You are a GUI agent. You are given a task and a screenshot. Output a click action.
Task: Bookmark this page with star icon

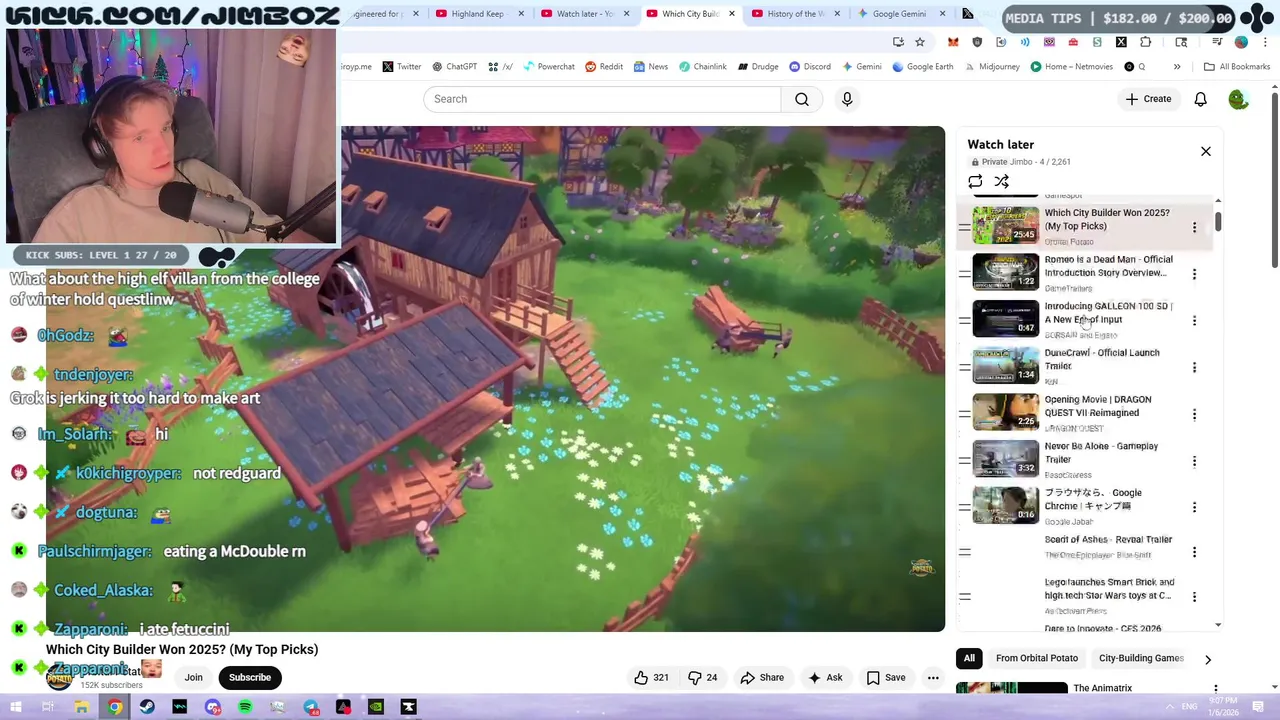[x=920, y=42]
